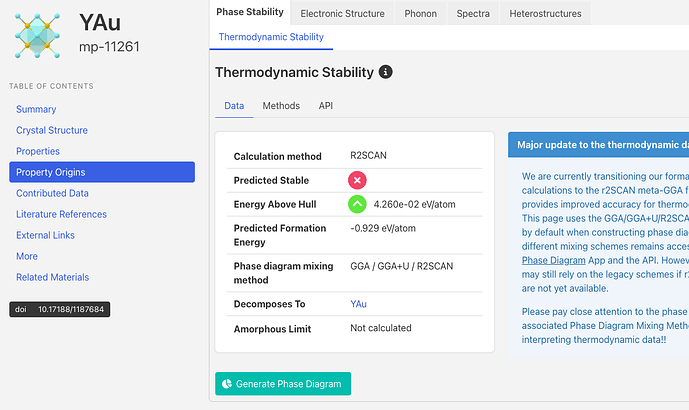Image resolution: width=689 pixels, height=410 pixels.
Task: Click the Predicted Formation Energy label
Action: (280, 235)
